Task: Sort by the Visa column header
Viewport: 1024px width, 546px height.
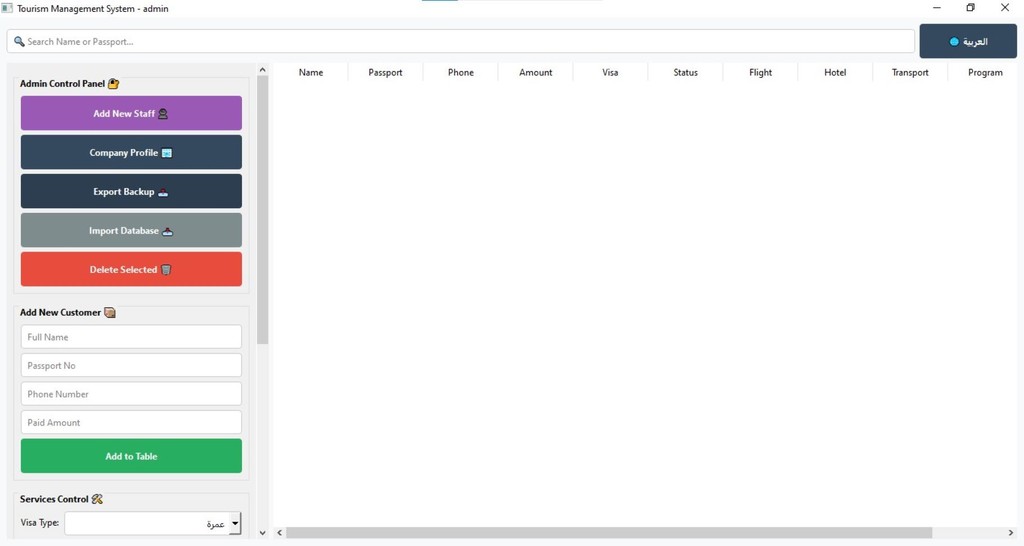Action: (610, 72)
